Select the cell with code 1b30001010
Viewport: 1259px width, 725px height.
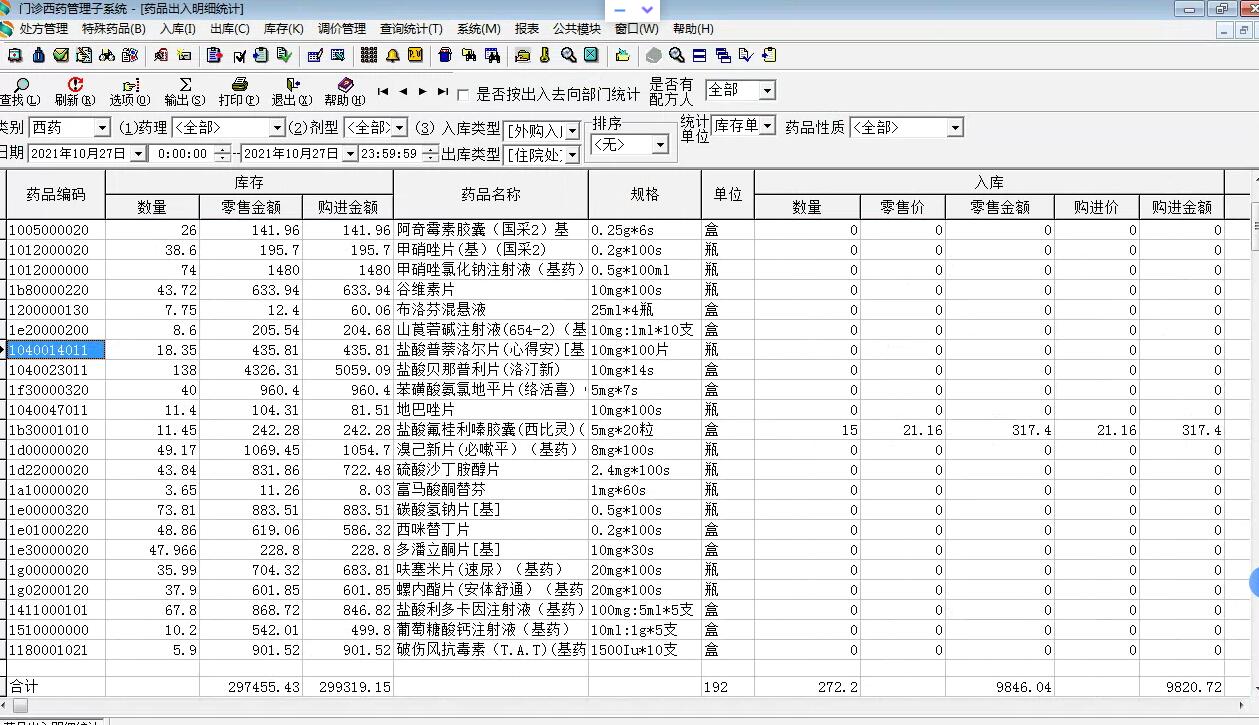click(56, 430)
